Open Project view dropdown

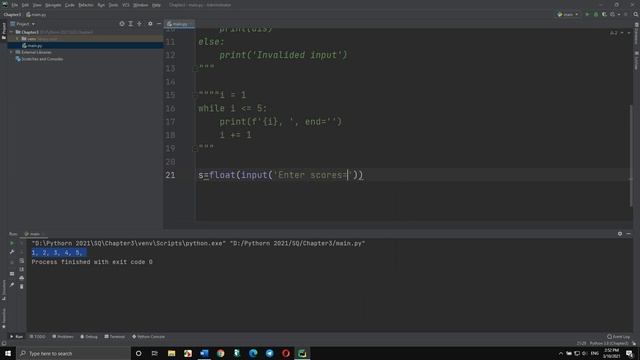coord(23,24)
